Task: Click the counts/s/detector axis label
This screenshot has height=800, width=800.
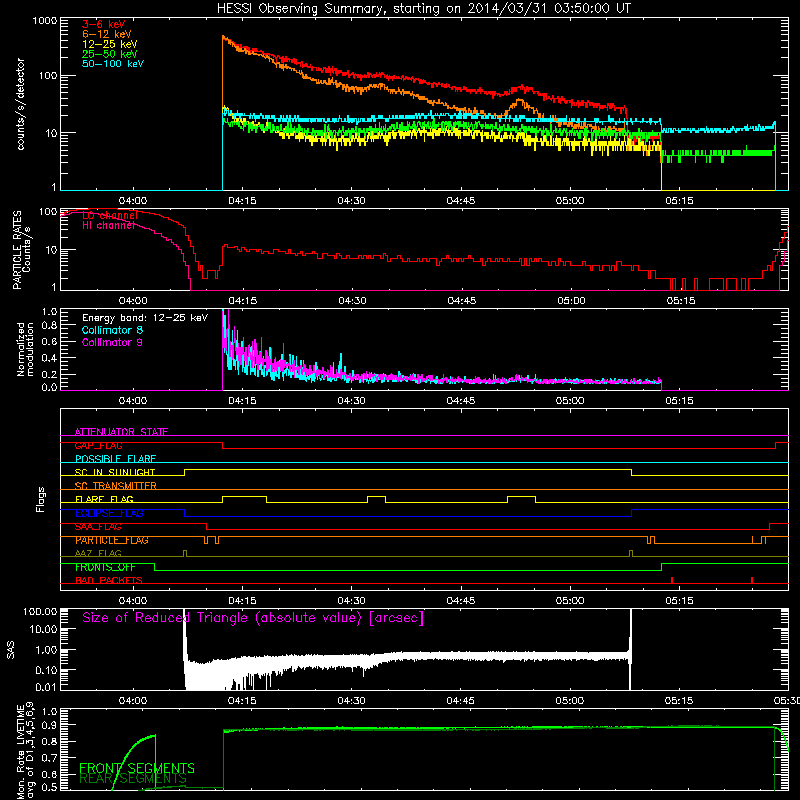Action: point(21,104)
